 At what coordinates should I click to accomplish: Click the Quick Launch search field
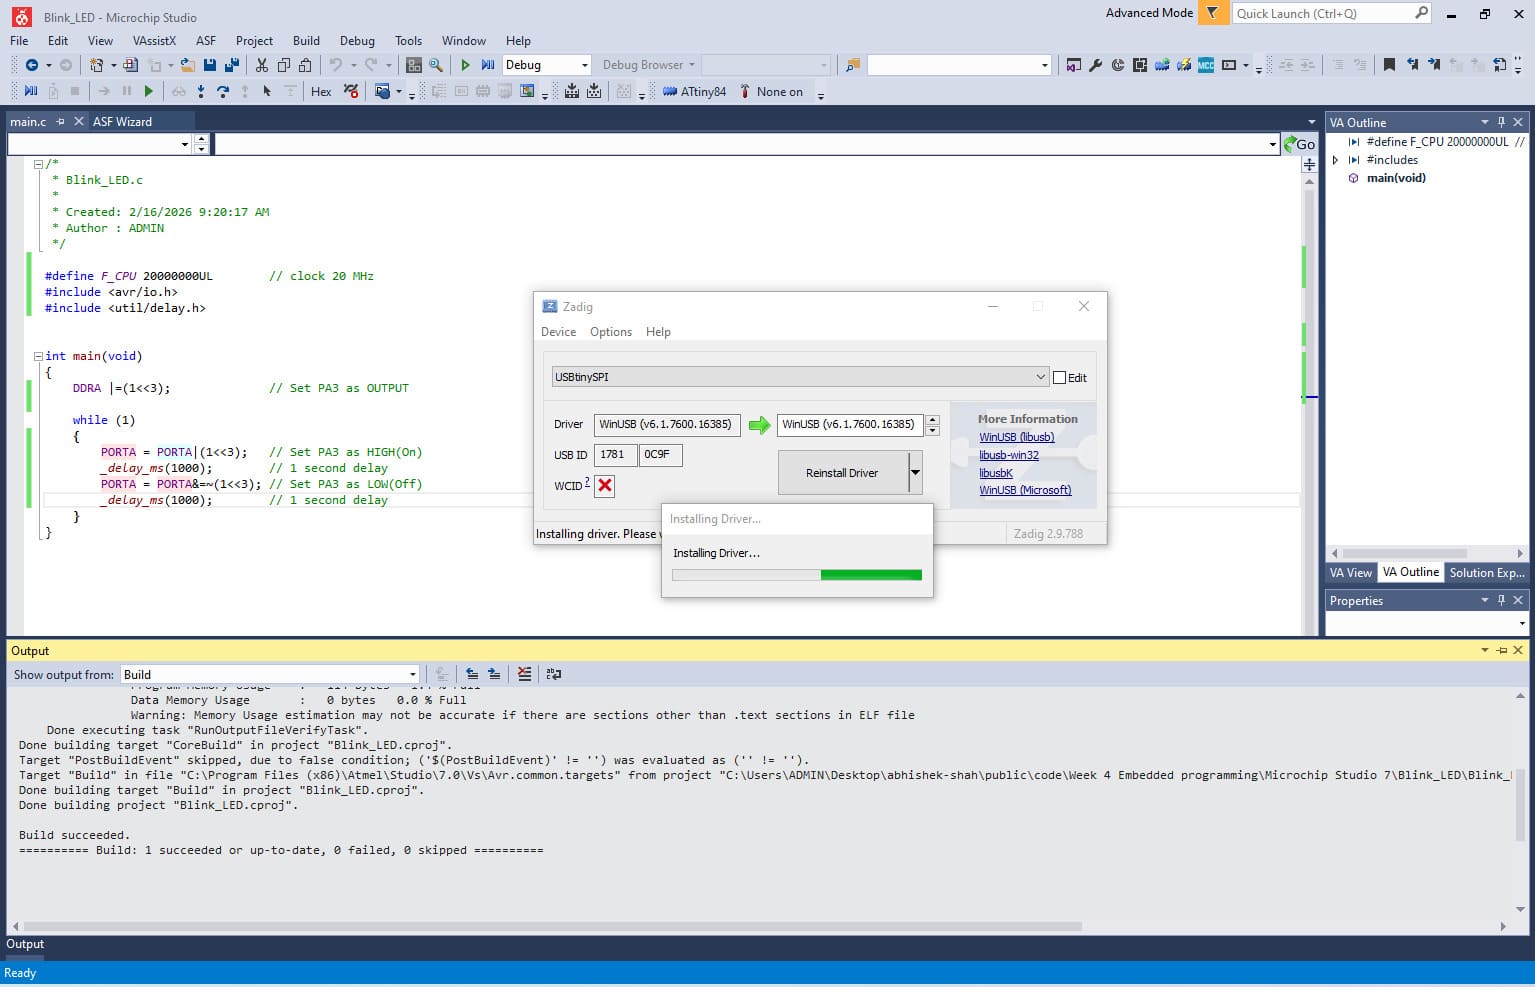pyautogui.click(x=1333, y=13)
